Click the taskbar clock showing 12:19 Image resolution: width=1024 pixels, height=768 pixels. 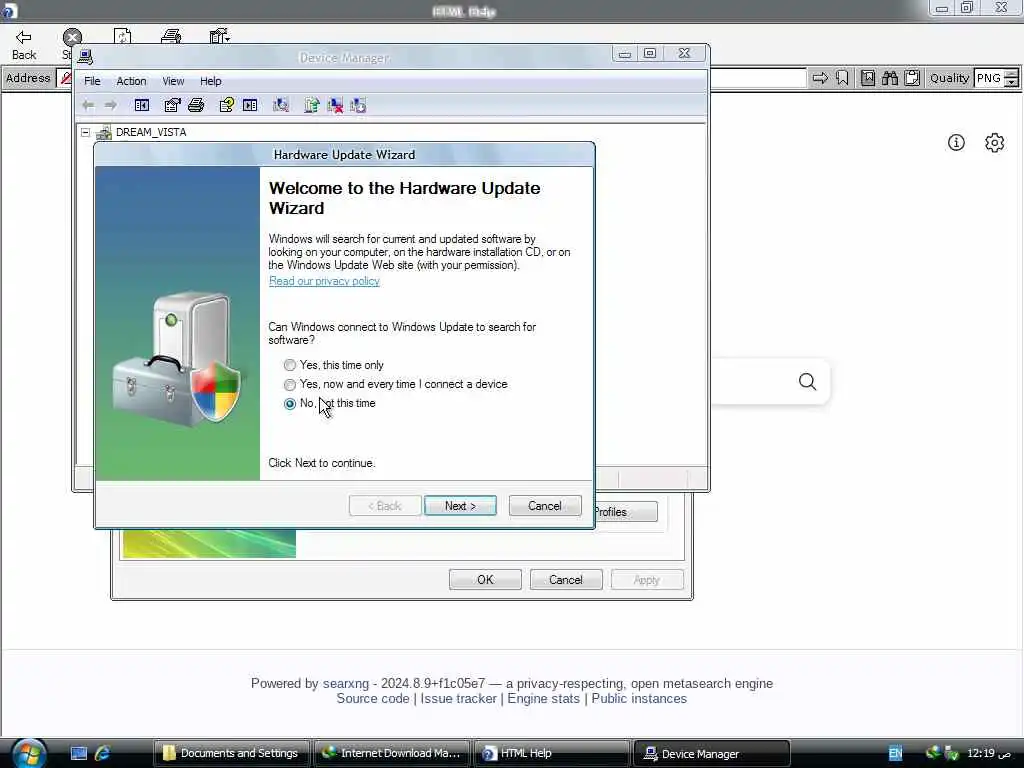coord(988,753)
